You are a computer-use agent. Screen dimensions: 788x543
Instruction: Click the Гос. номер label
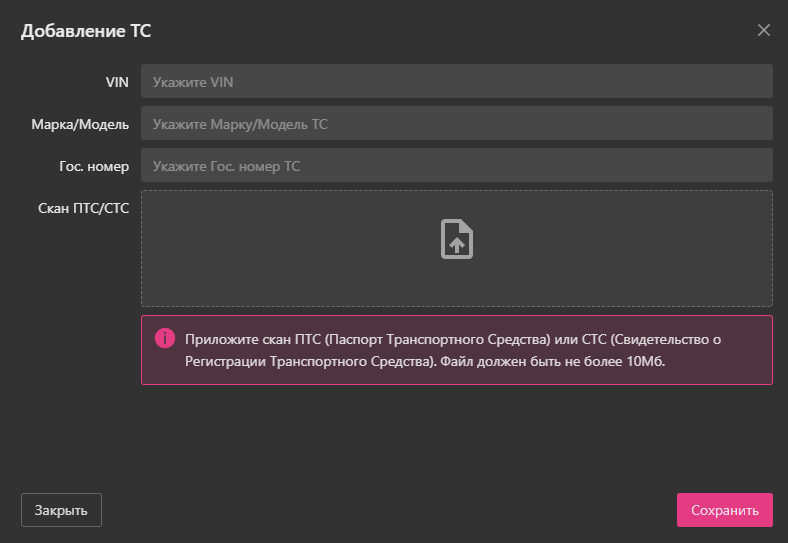tap(94, 166)
